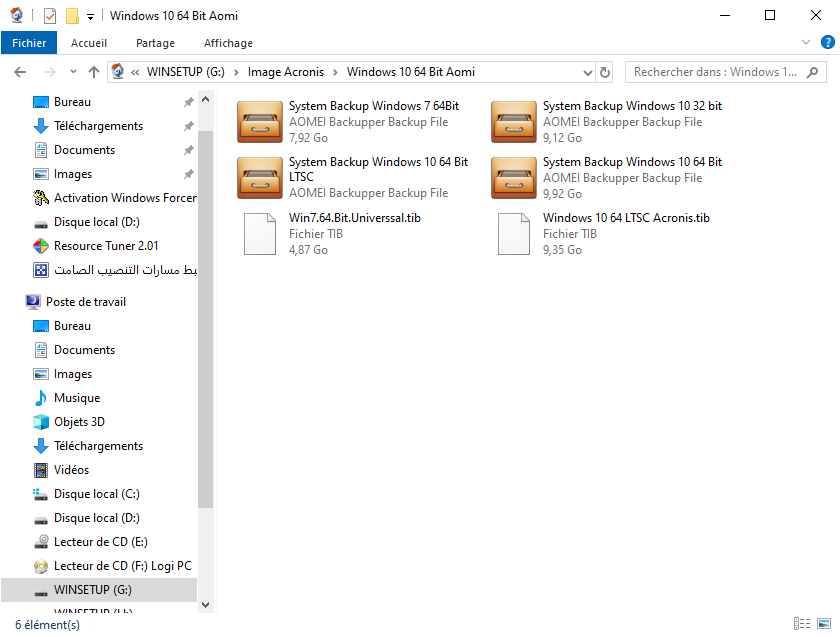Open the Properties quick access toolbar icon

pos(50,16)
